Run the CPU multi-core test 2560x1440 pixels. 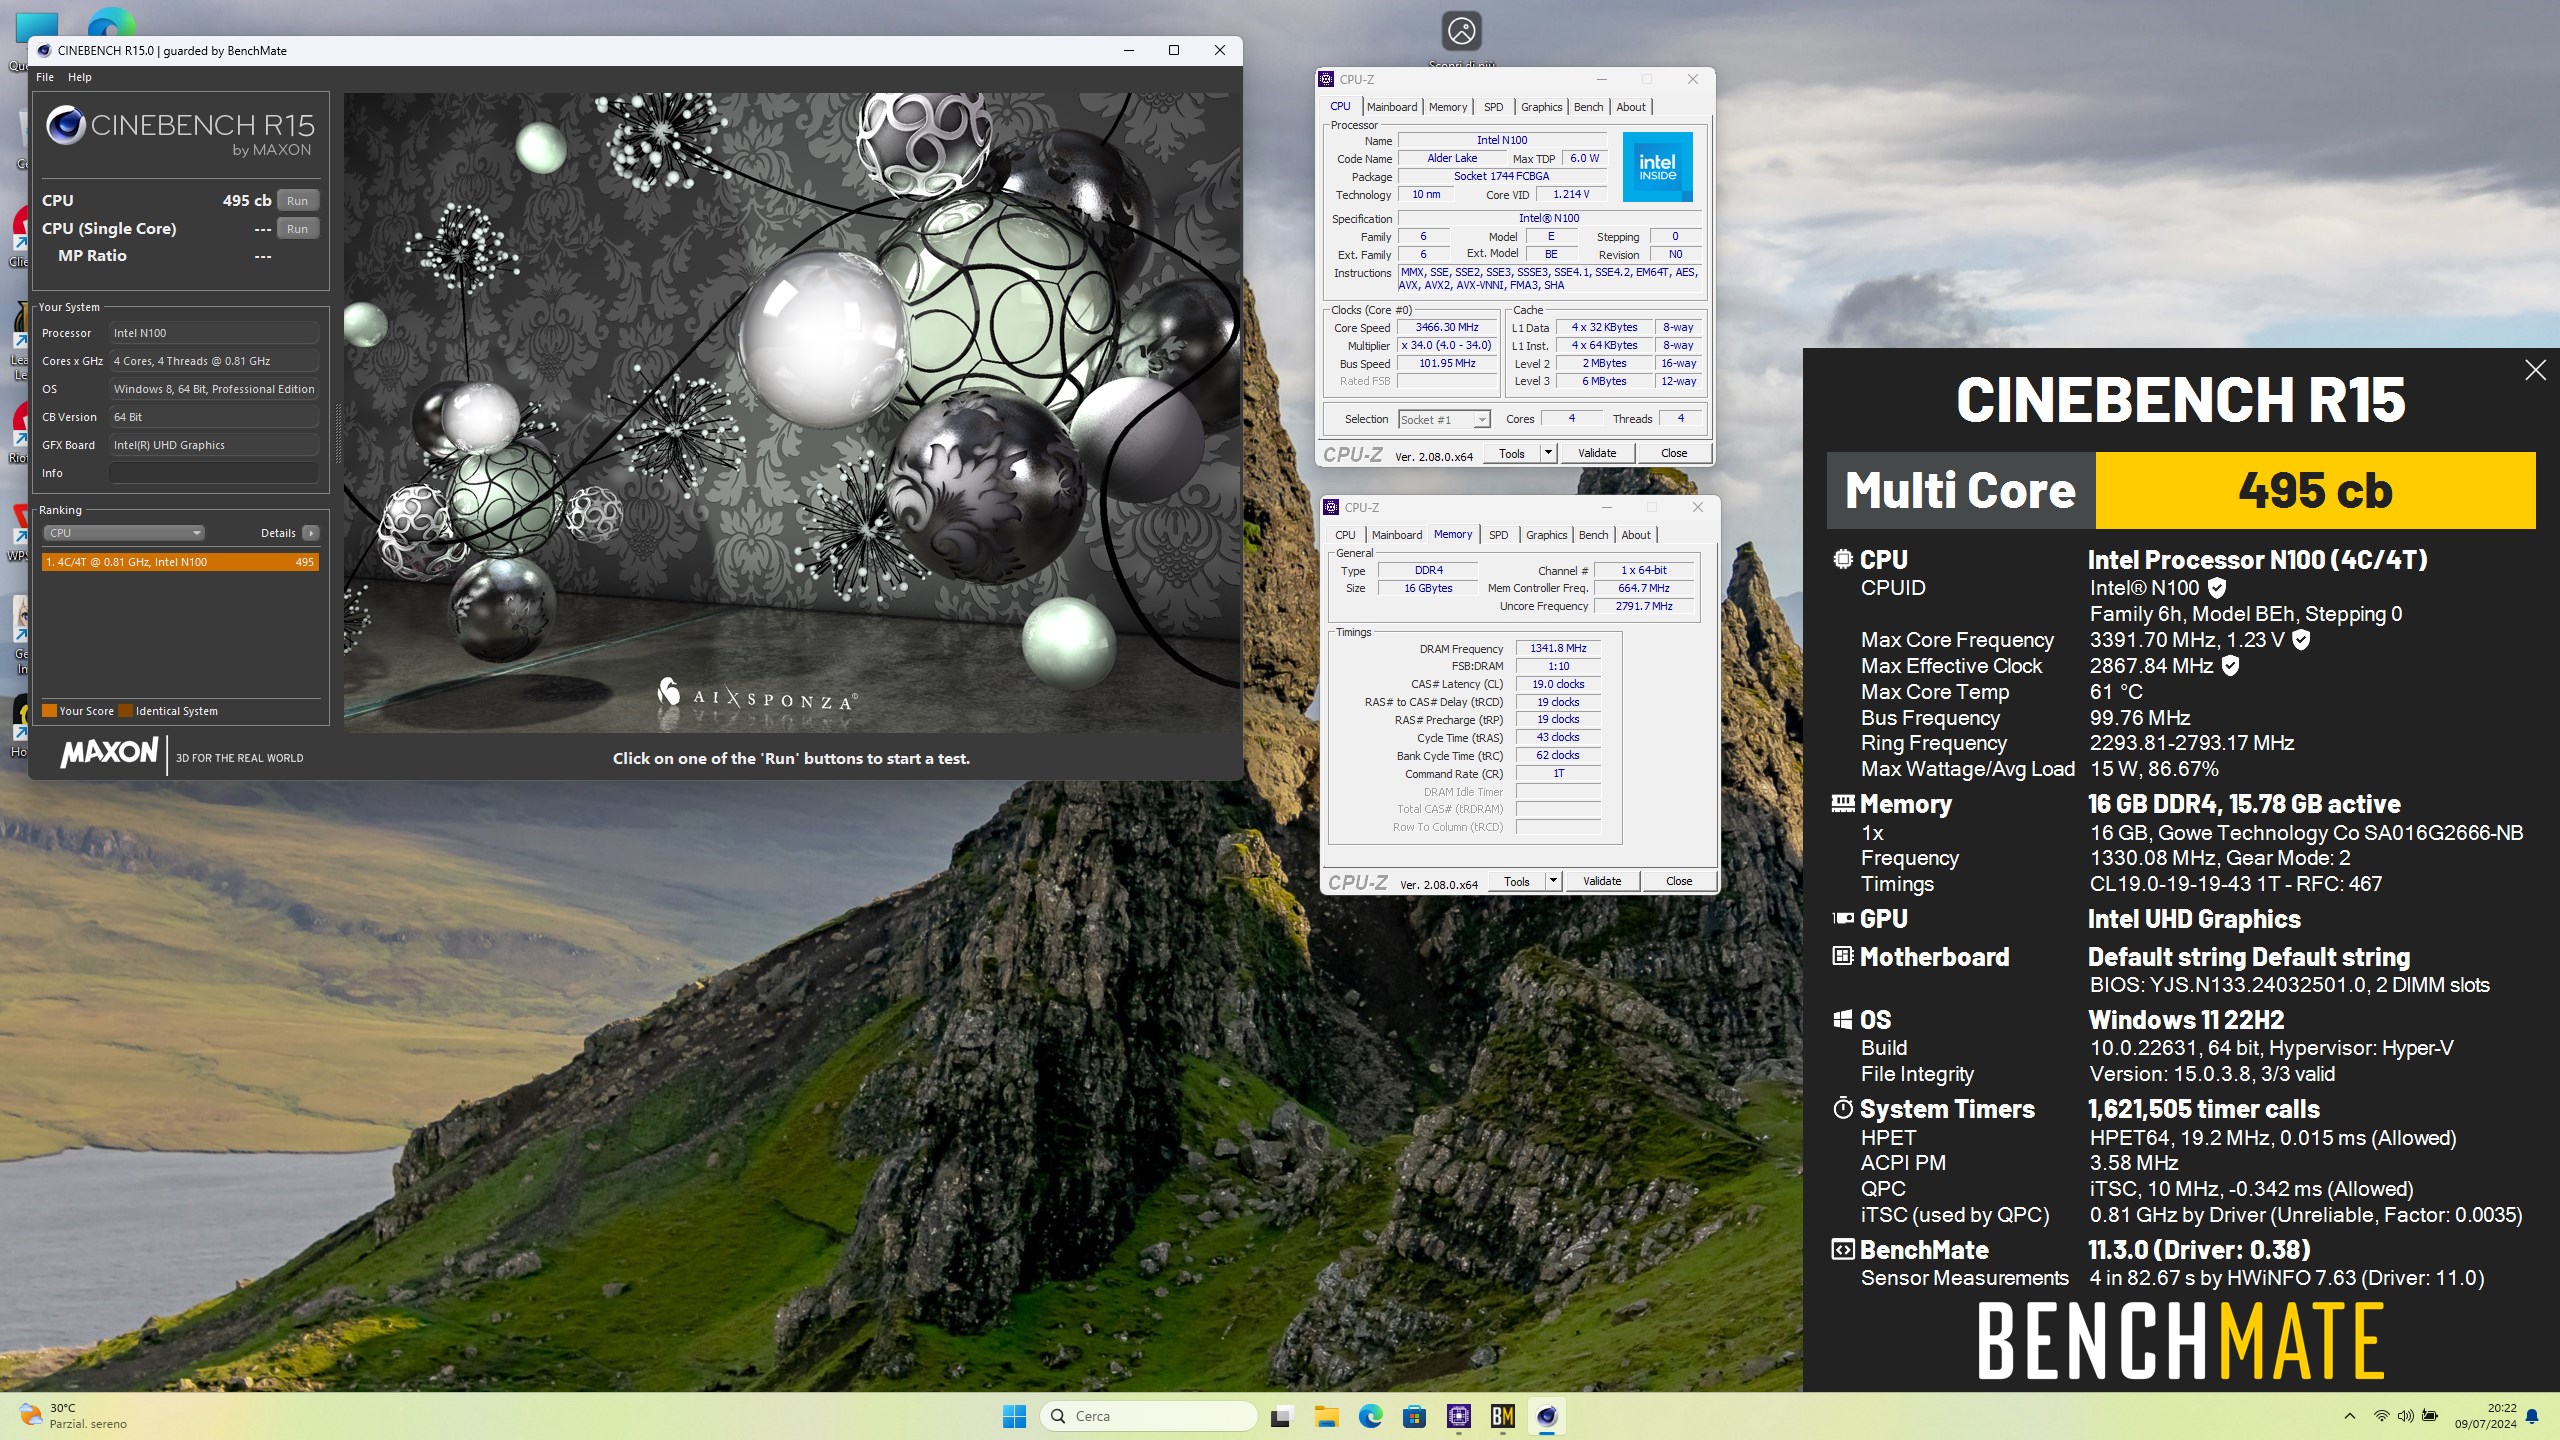pyautogui.click(x=297, y=201)
